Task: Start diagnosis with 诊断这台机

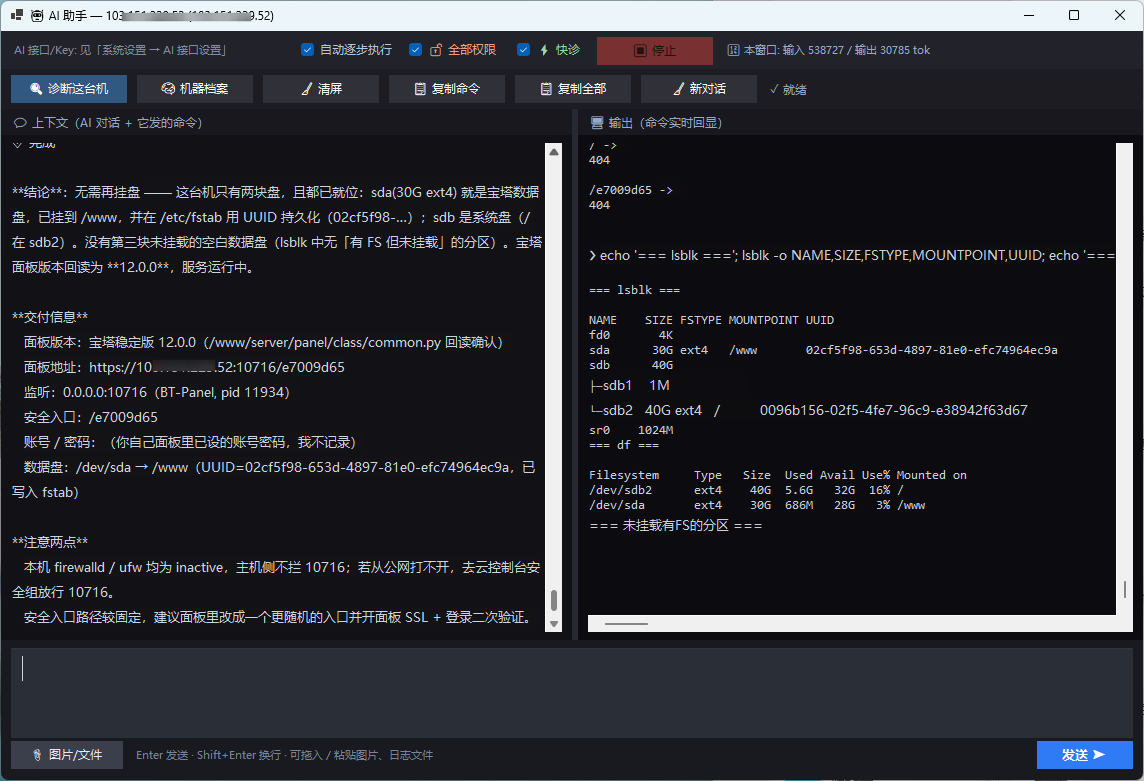Action: point(69,89)
